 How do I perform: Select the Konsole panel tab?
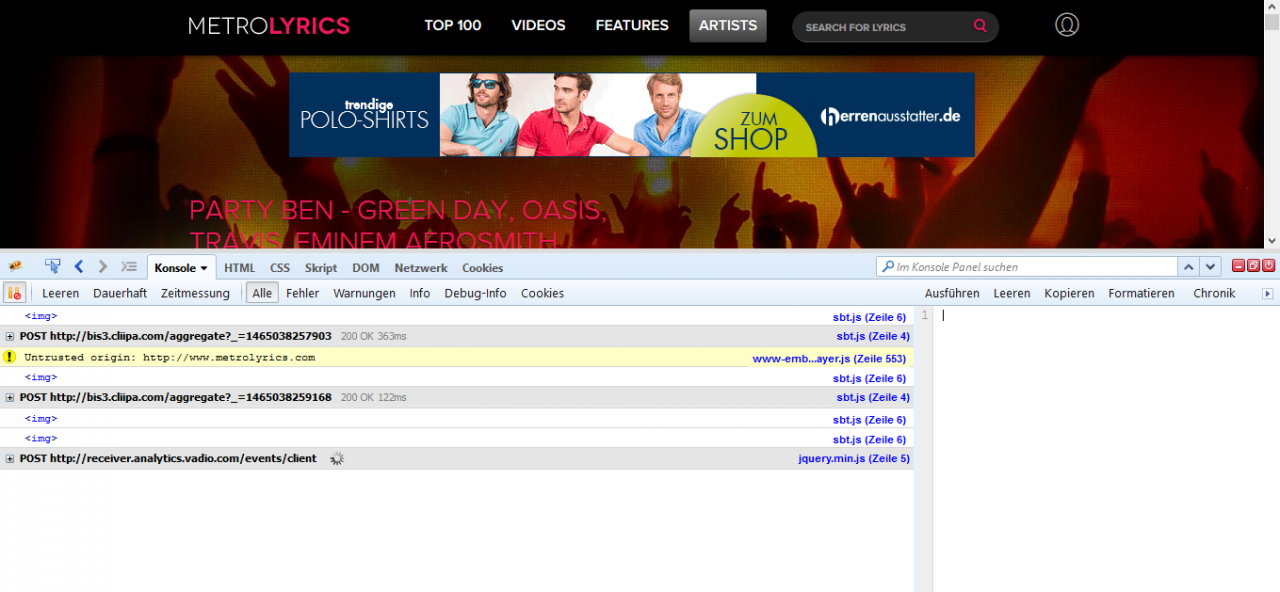tap(175, 268)
